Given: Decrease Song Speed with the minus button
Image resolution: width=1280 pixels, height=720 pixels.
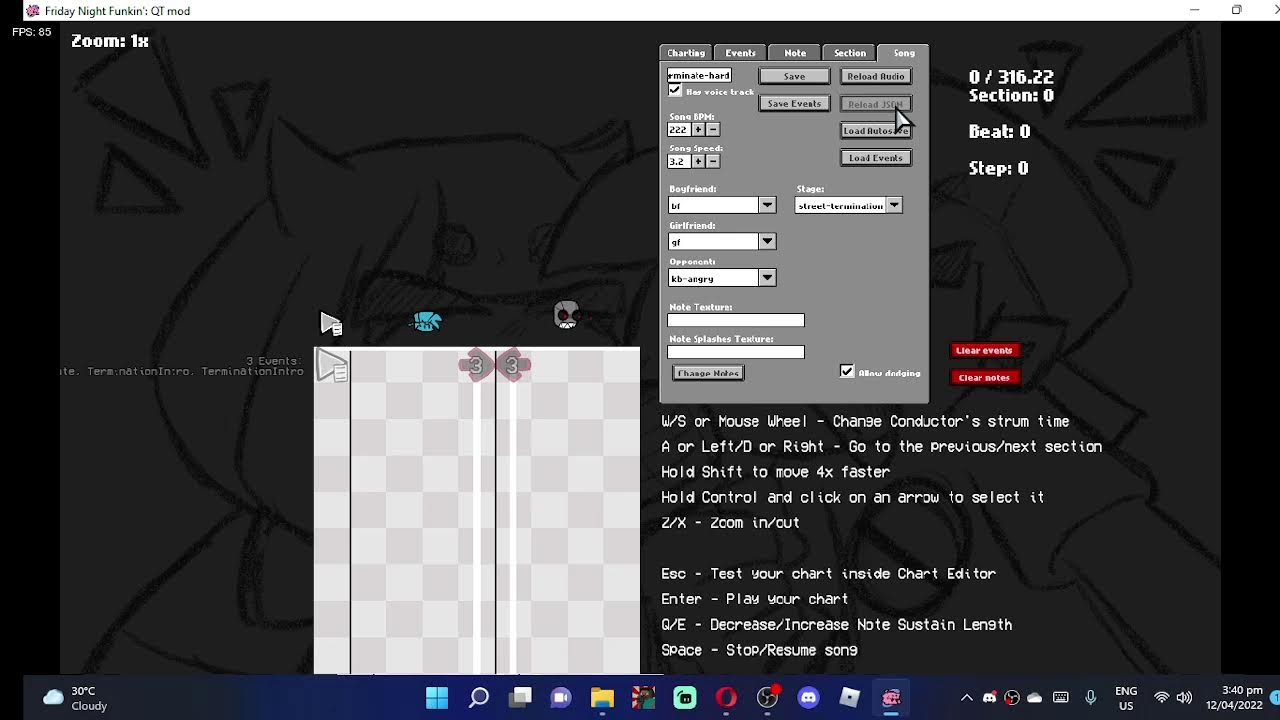Looking at the screenshot, I should tap(712, 161).
